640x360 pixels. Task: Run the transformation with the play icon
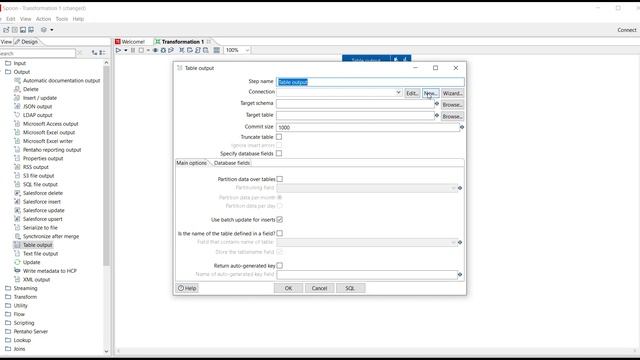118,50
